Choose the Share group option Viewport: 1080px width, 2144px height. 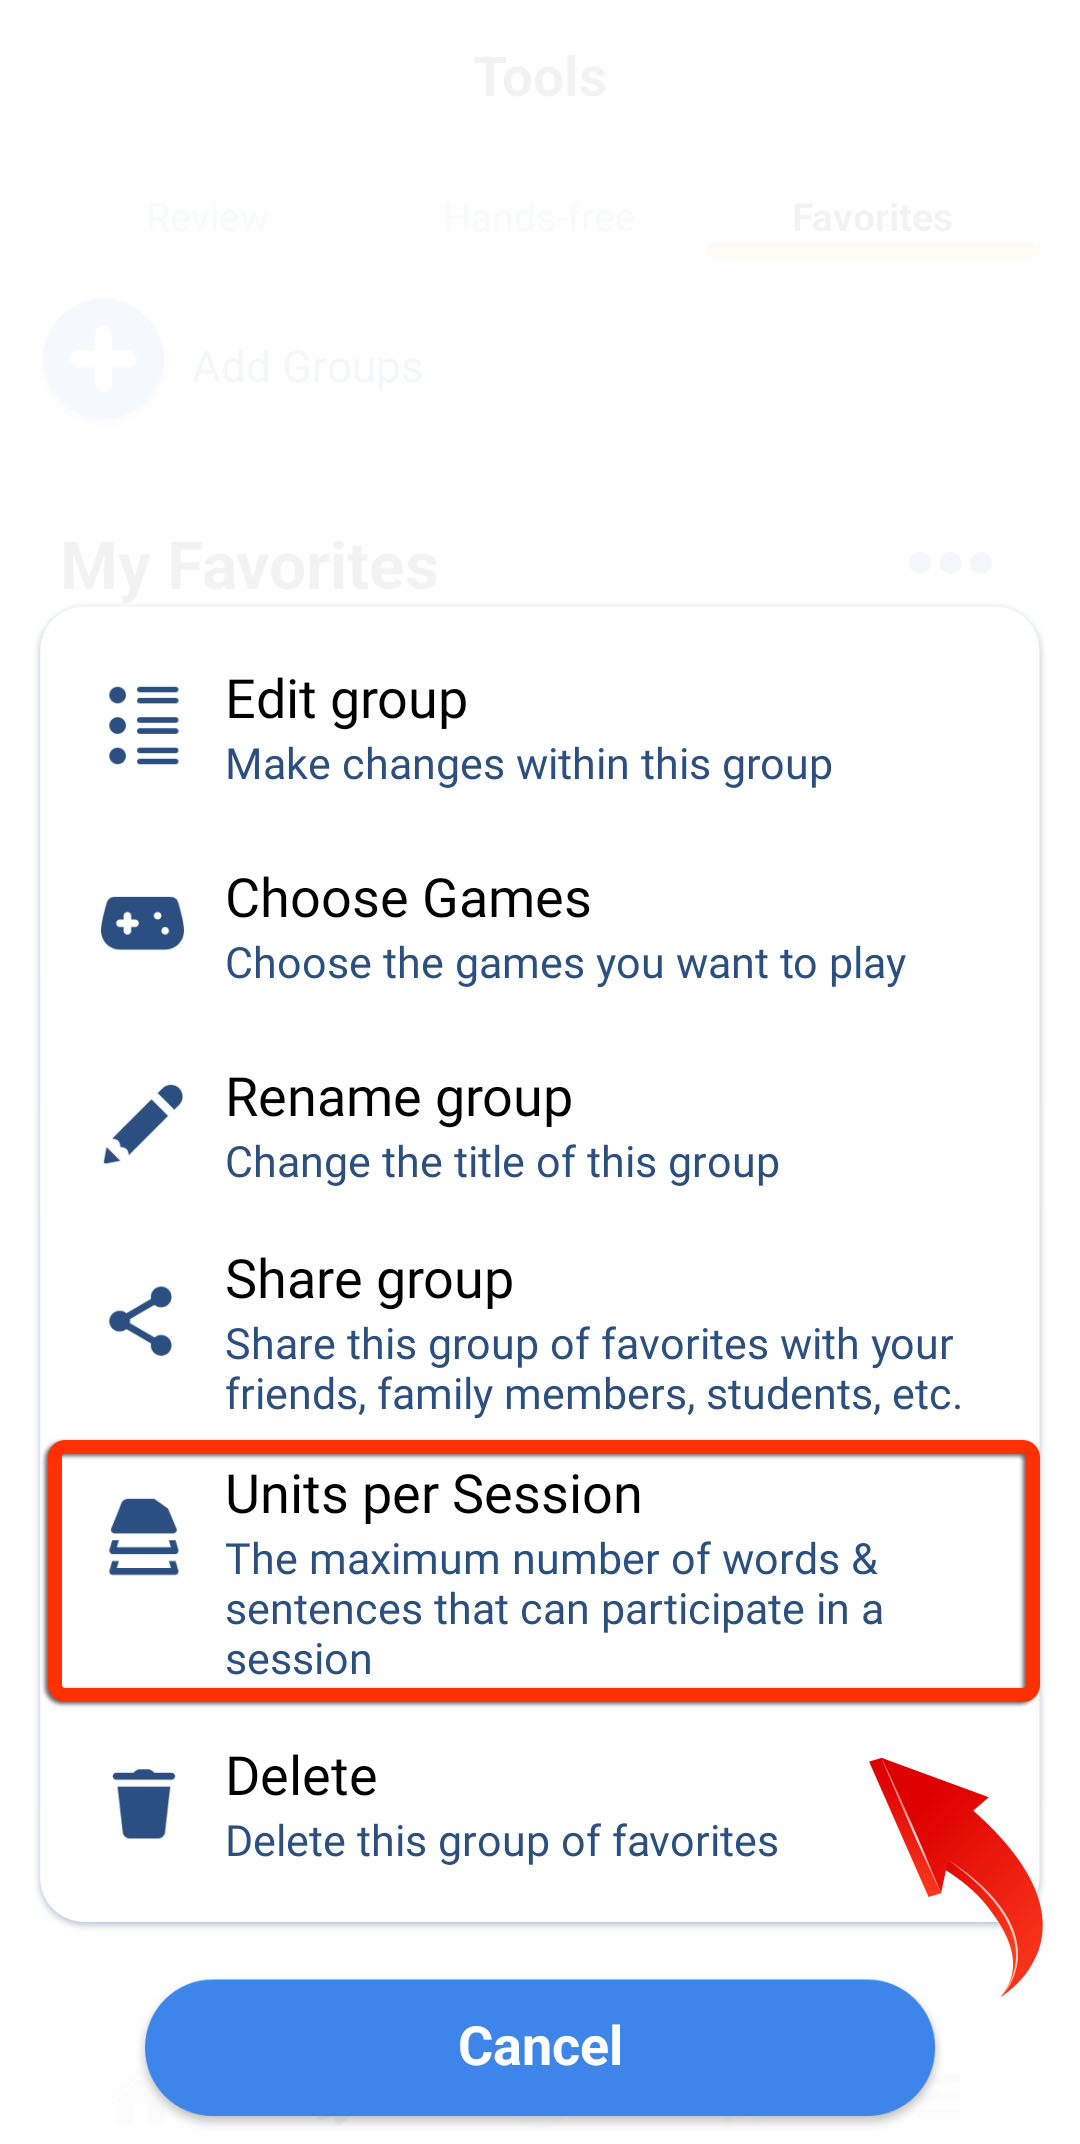(x=540, y=1334)
